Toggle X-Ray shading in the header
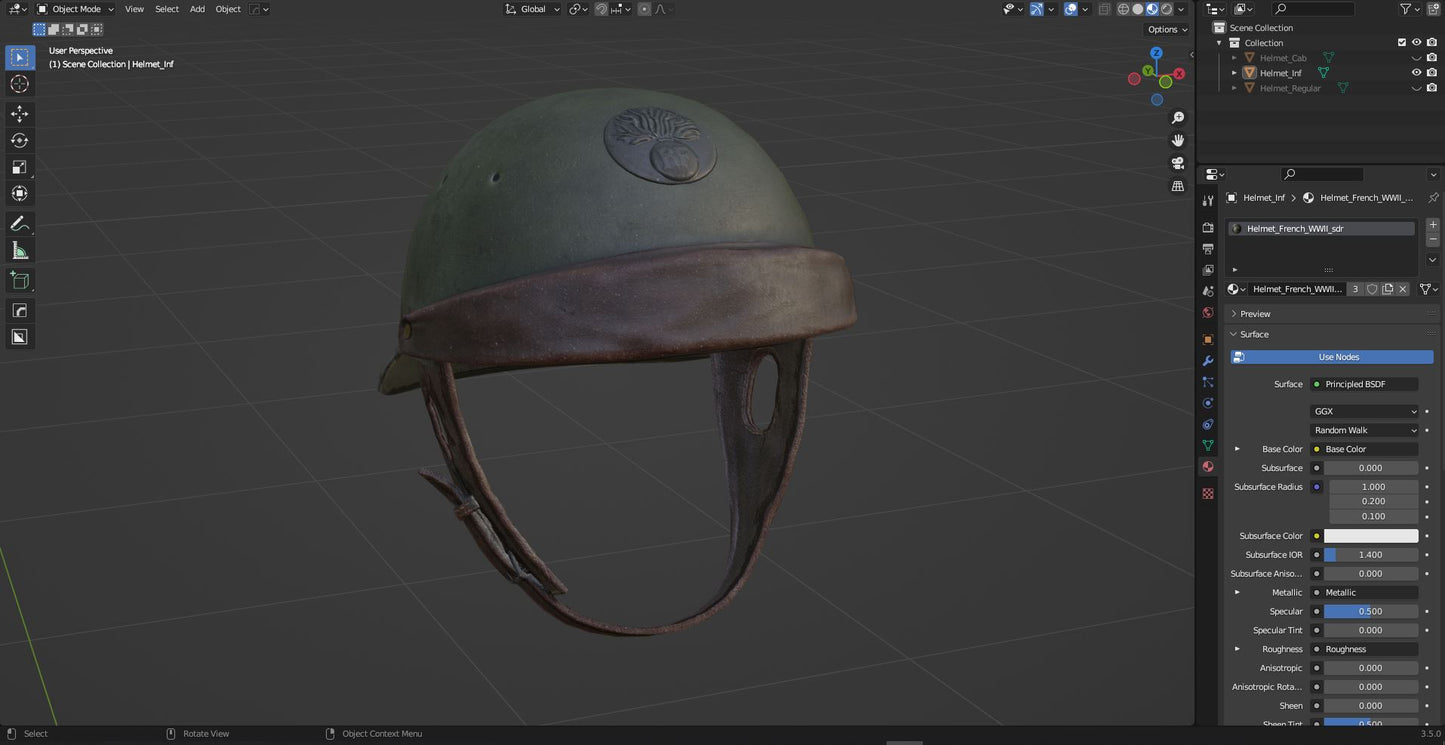The height and width of the screenshot is (745, 1445). 1104,8
